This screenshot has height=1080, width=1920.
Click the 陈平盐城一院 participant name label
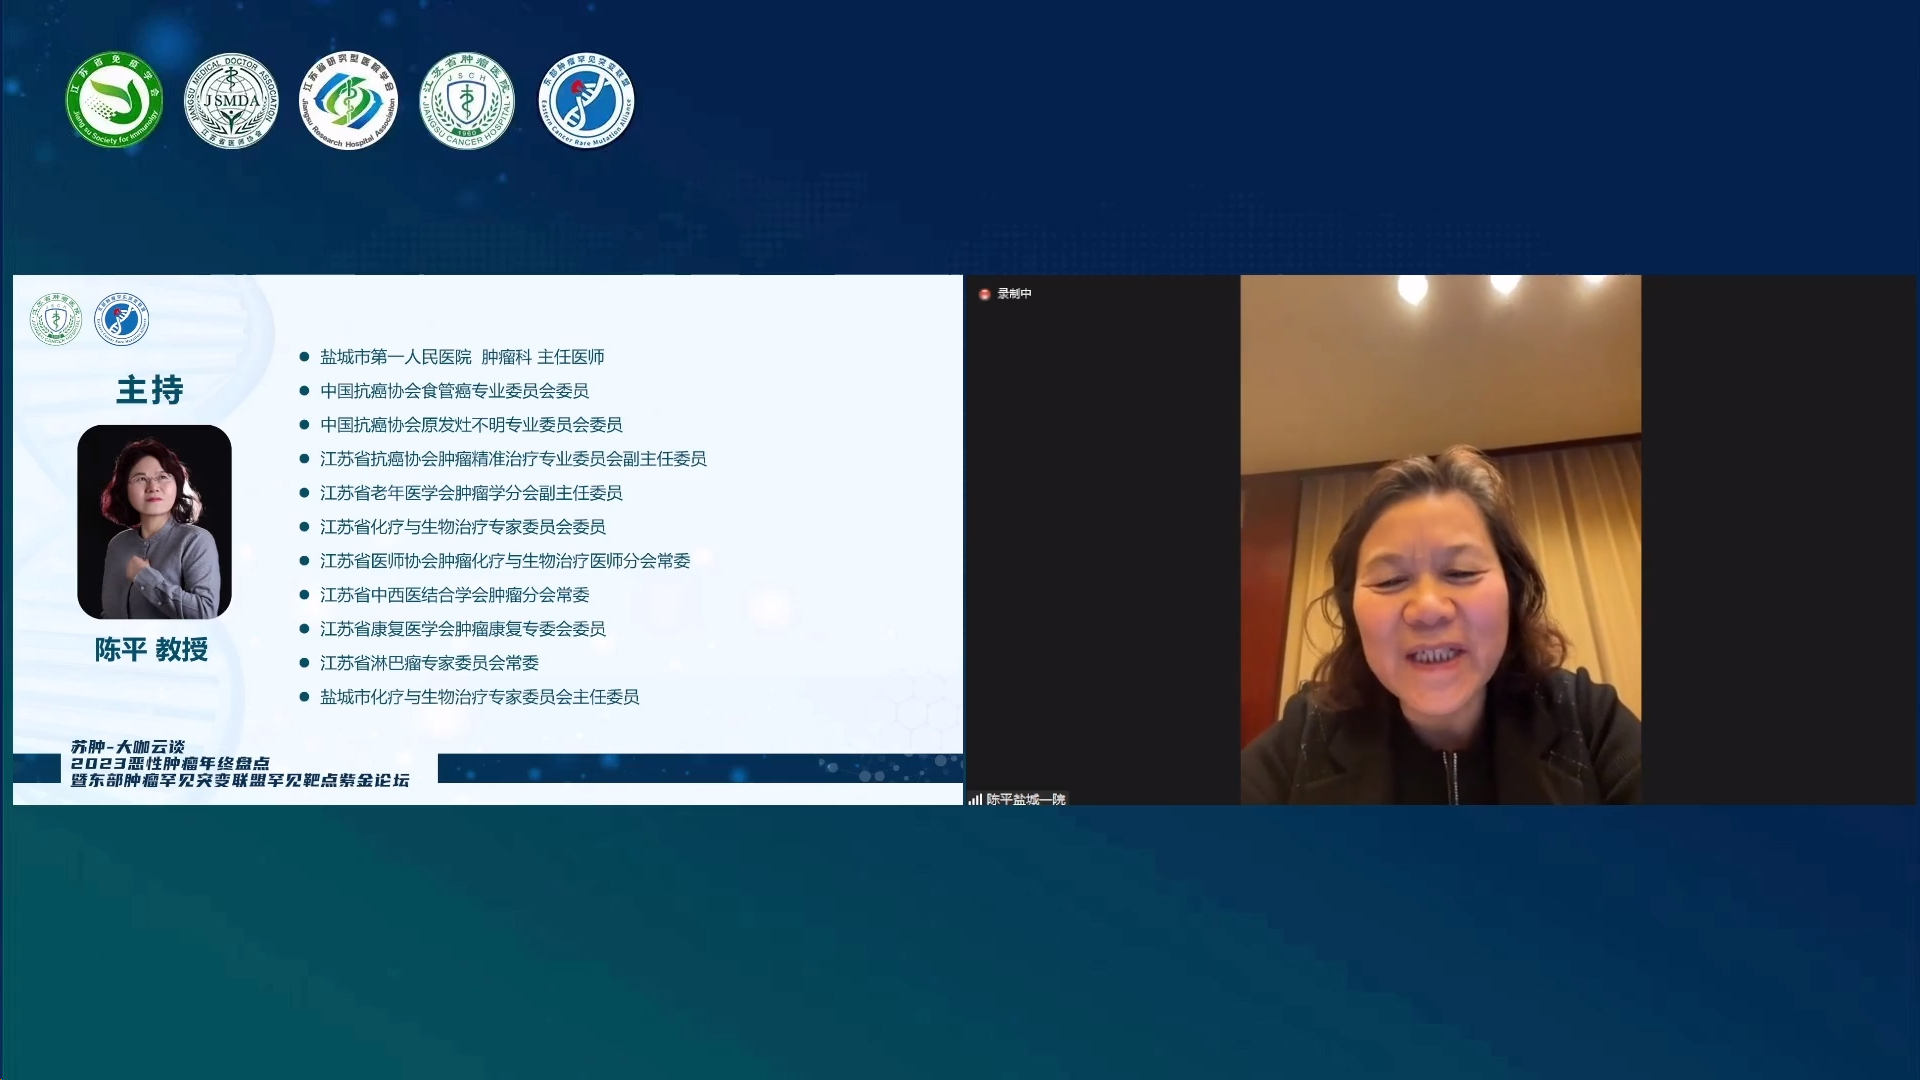tap(1026, 799)
